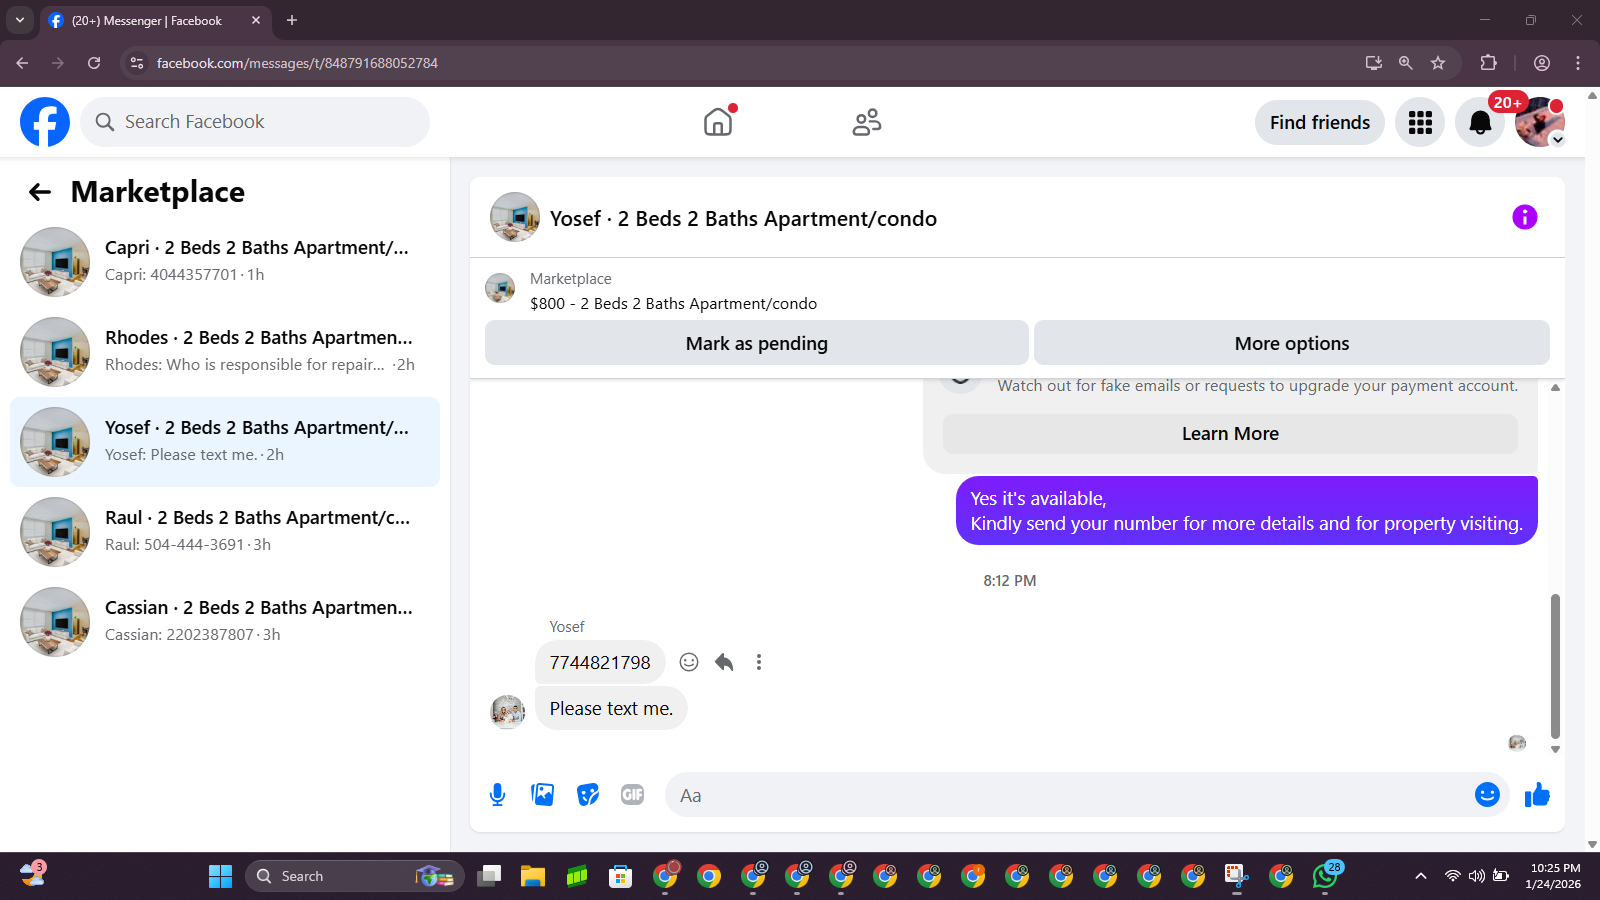
Task: Send a voice clip with microphone icon
Action: [x=497, y=795]
